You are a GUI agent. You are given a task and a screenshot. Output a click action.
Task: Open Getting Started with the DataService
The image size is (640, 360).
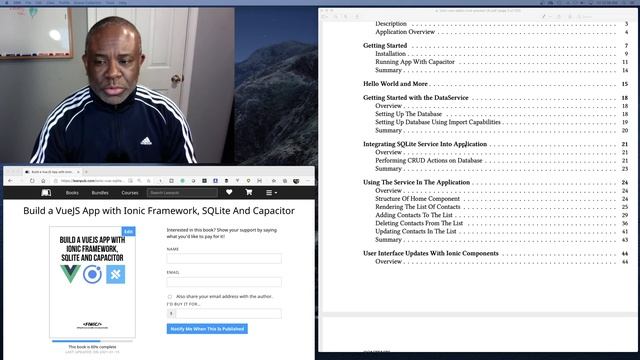(x=416, y=98)
